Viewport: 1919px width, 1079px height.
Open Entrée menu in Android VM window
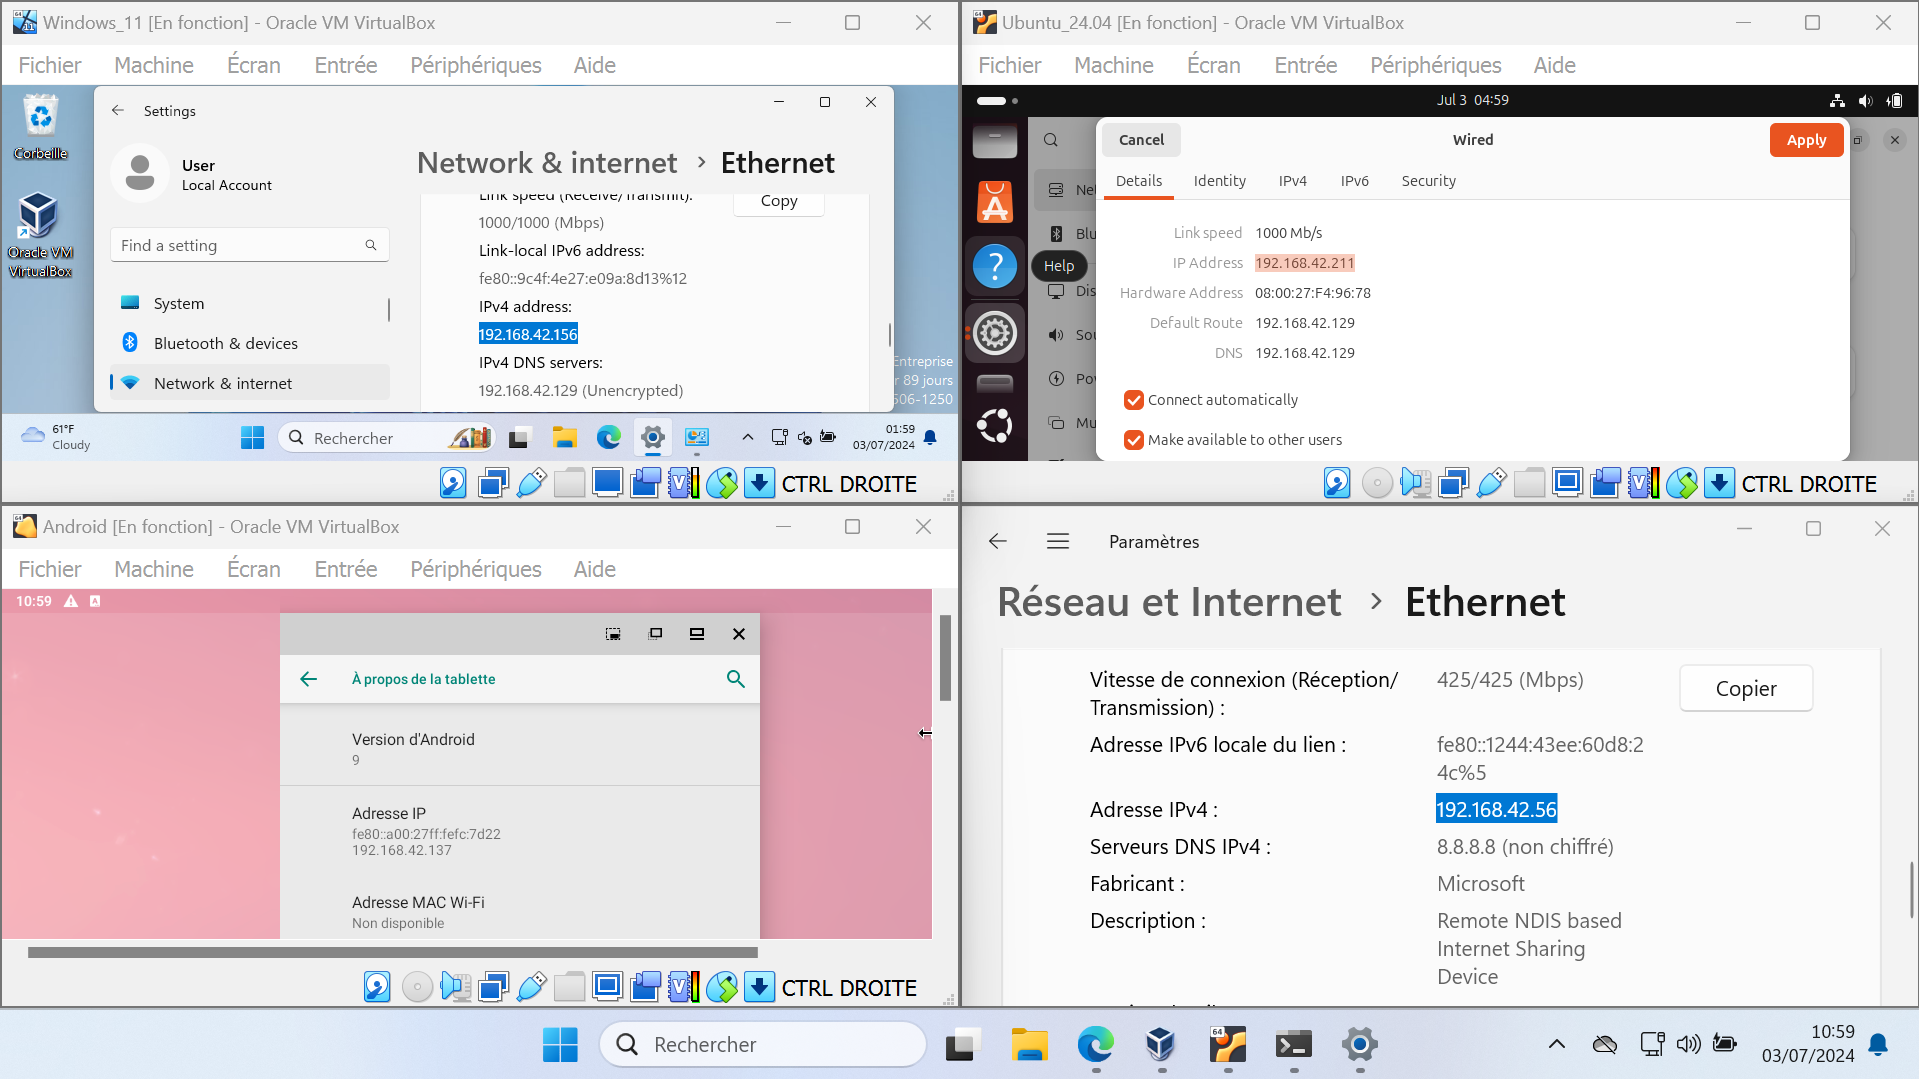point(346,570)
